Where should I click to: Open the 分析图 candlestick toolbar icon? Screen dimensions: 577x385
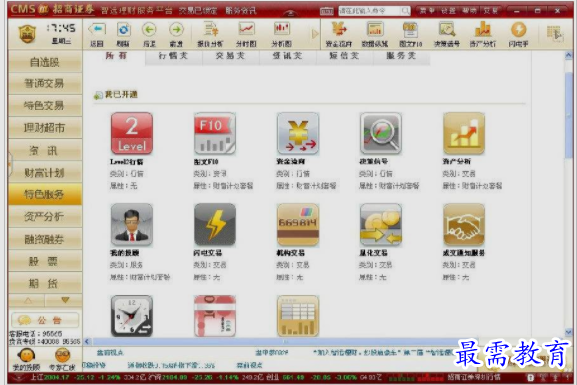pos(282,34)
